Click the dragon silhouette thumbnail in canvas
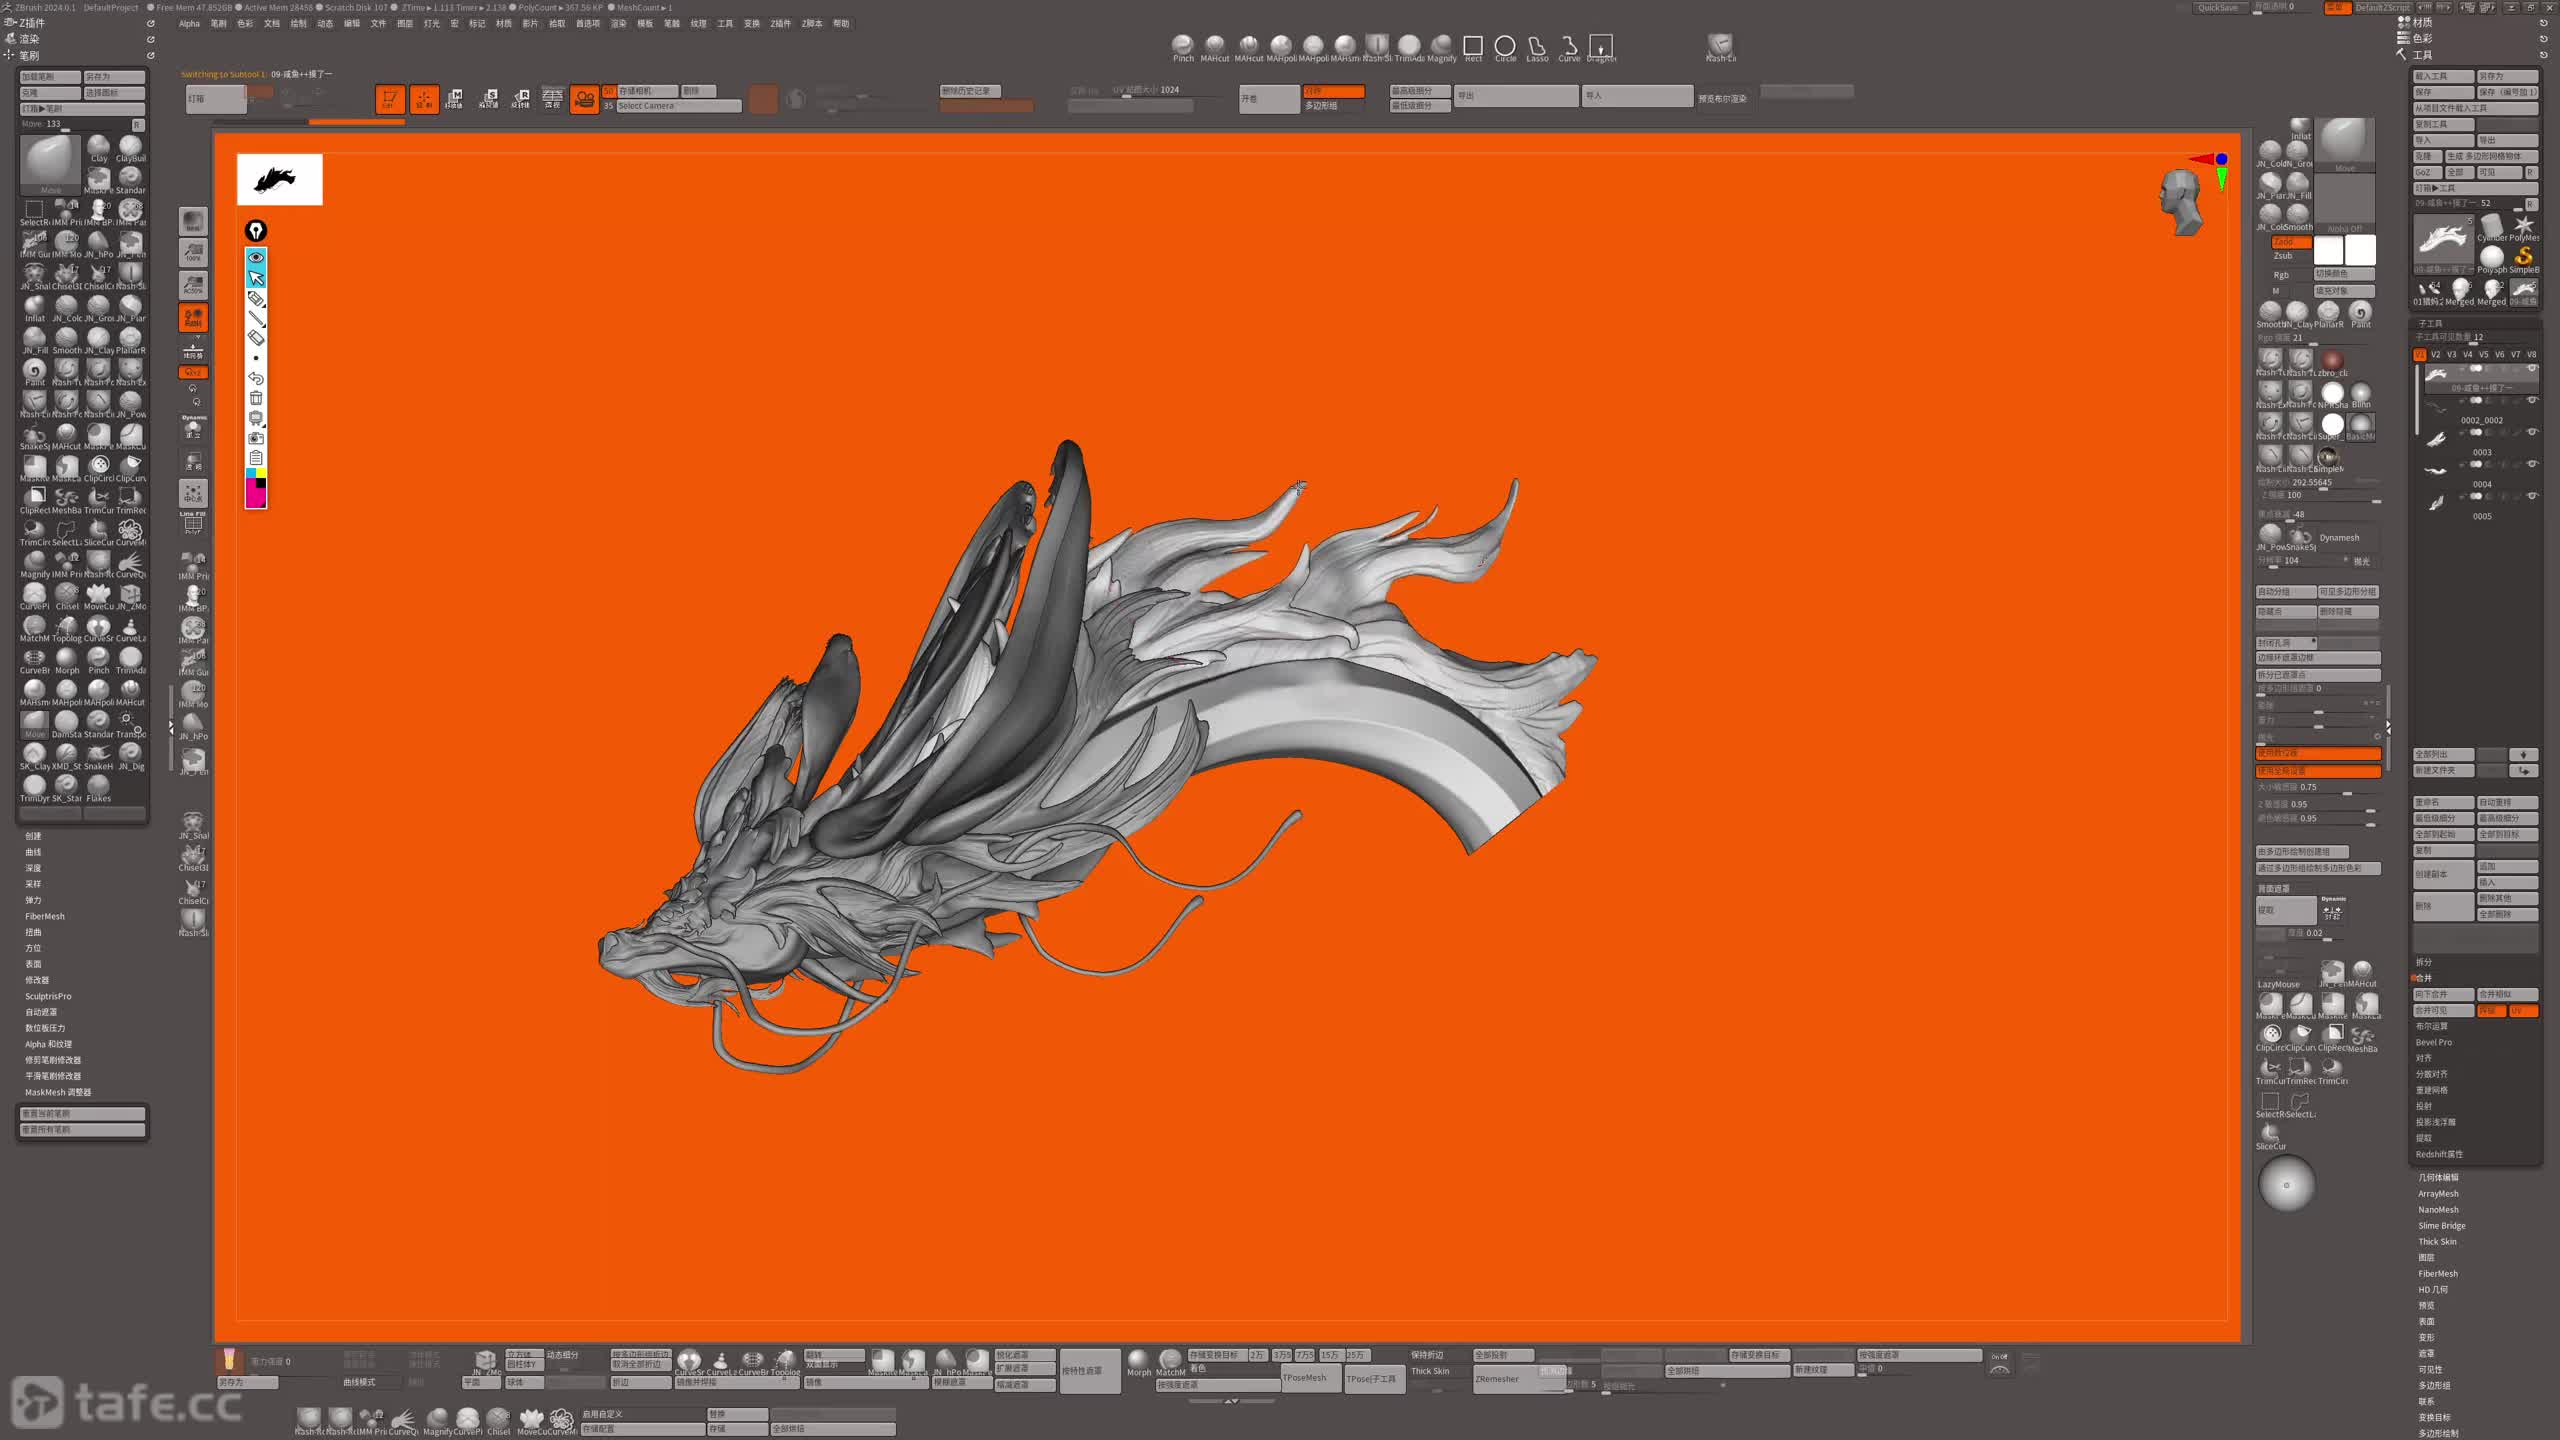 pos(279,180)
